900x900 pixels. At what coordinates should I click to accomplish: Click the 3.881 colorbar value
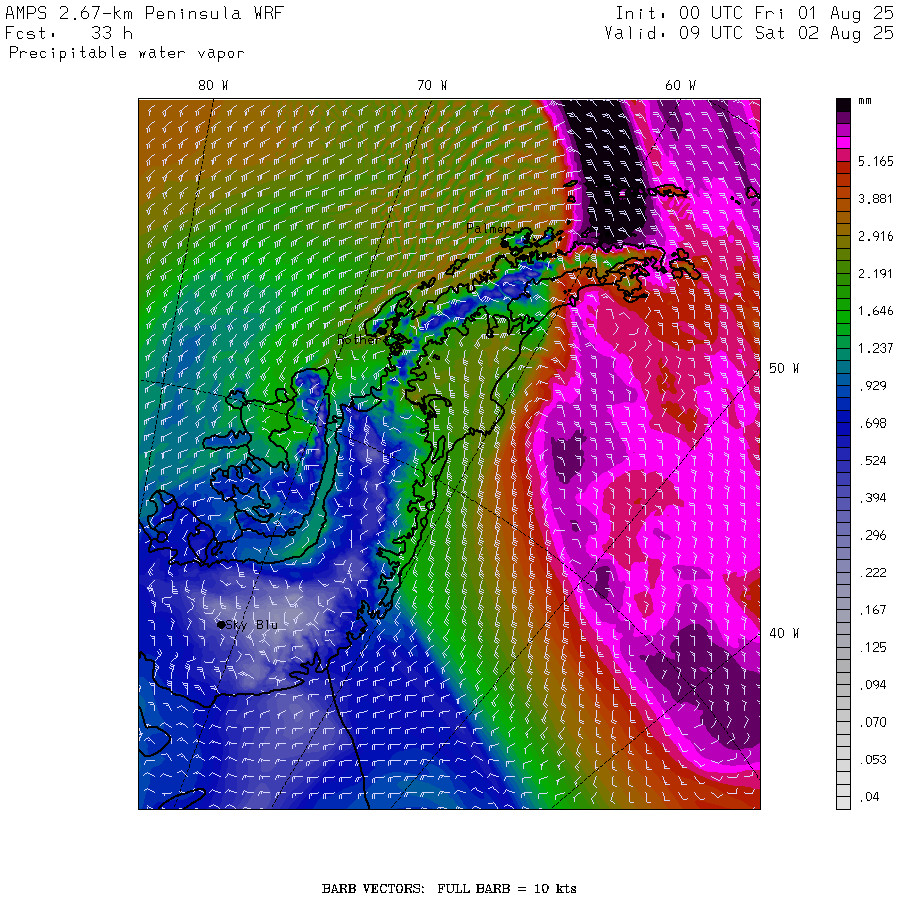(875, 199)
